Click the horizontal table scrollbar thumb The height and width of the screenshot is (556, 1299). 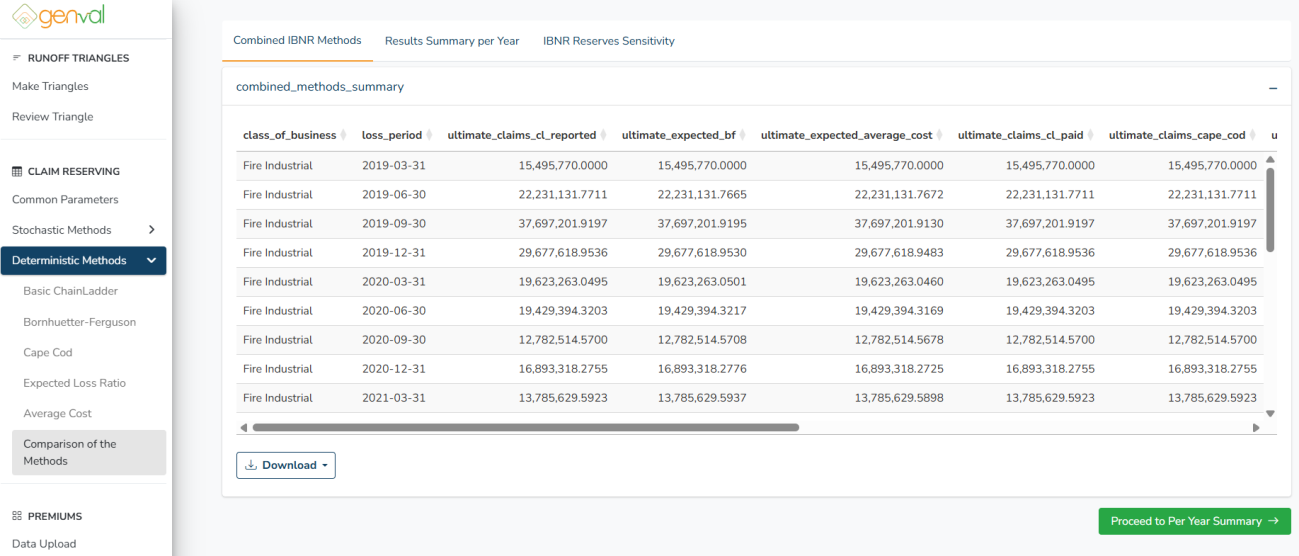pyautogui.click(x=526, y=428)
